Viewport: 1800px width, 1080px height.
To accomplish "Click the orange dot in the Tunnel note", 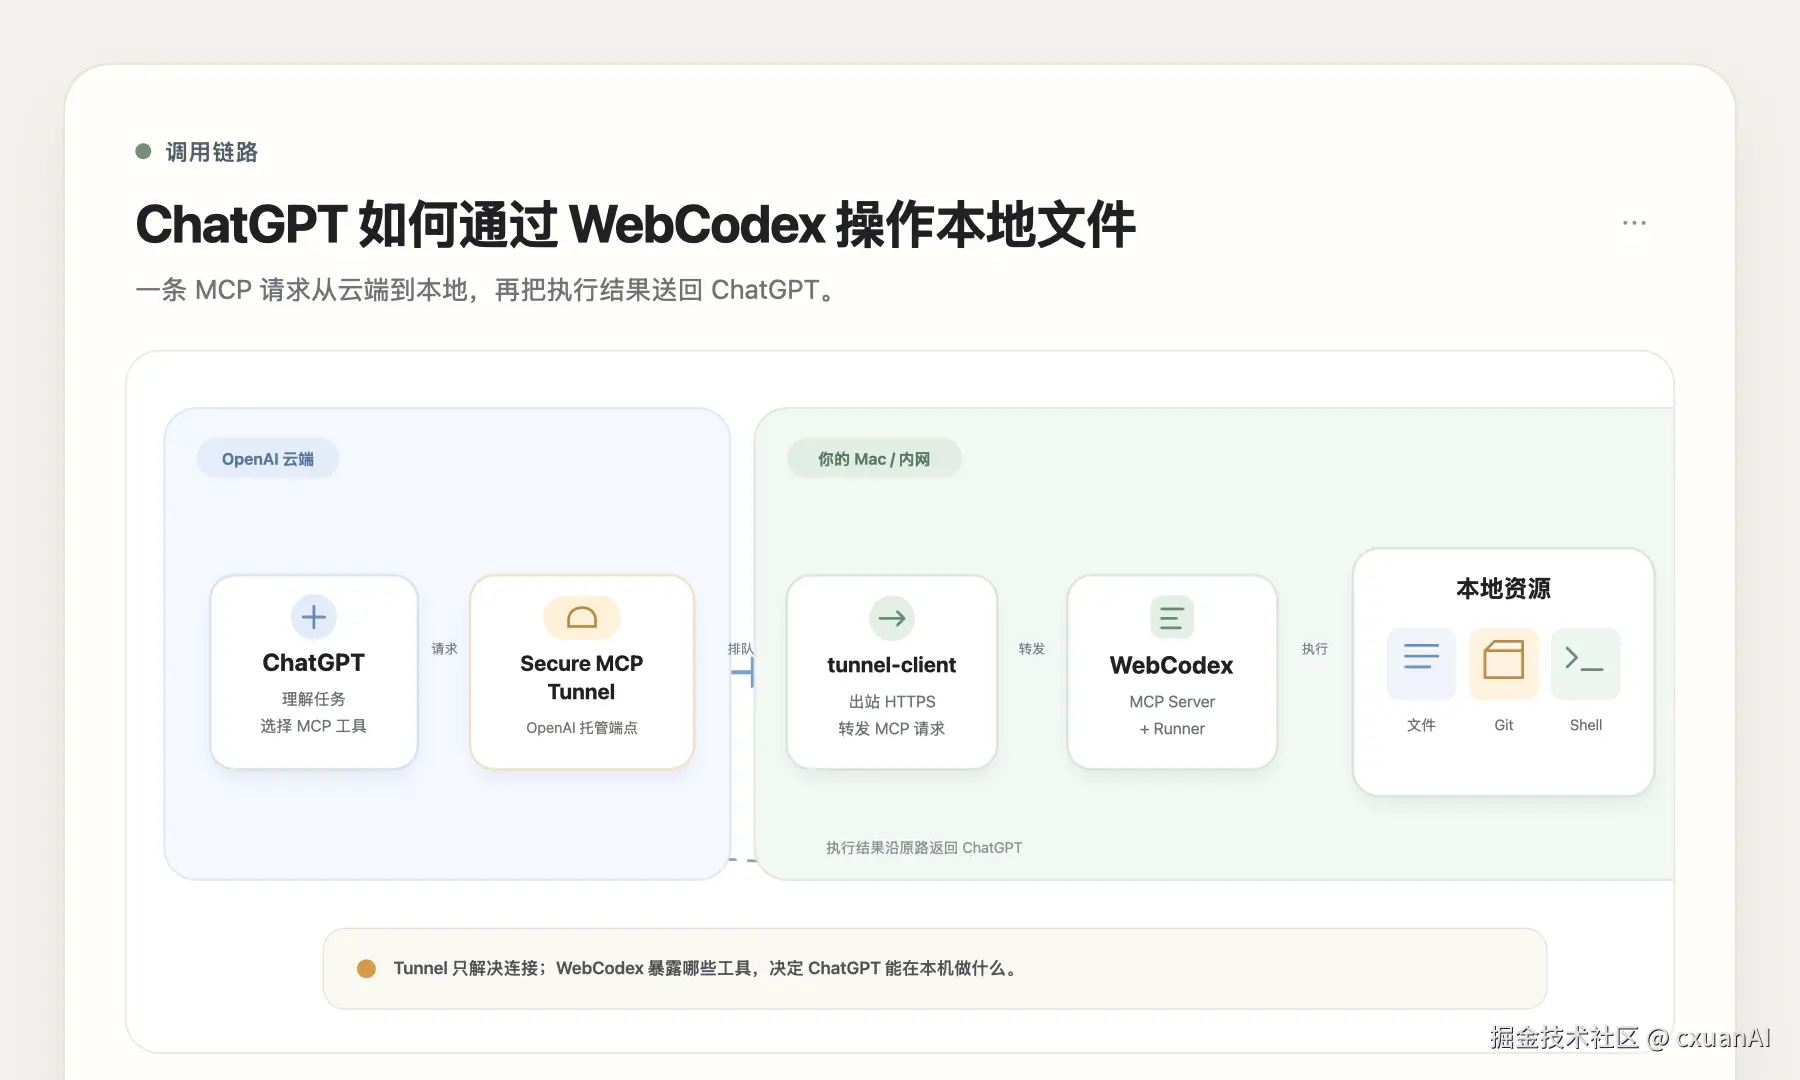I will point(366,968).
